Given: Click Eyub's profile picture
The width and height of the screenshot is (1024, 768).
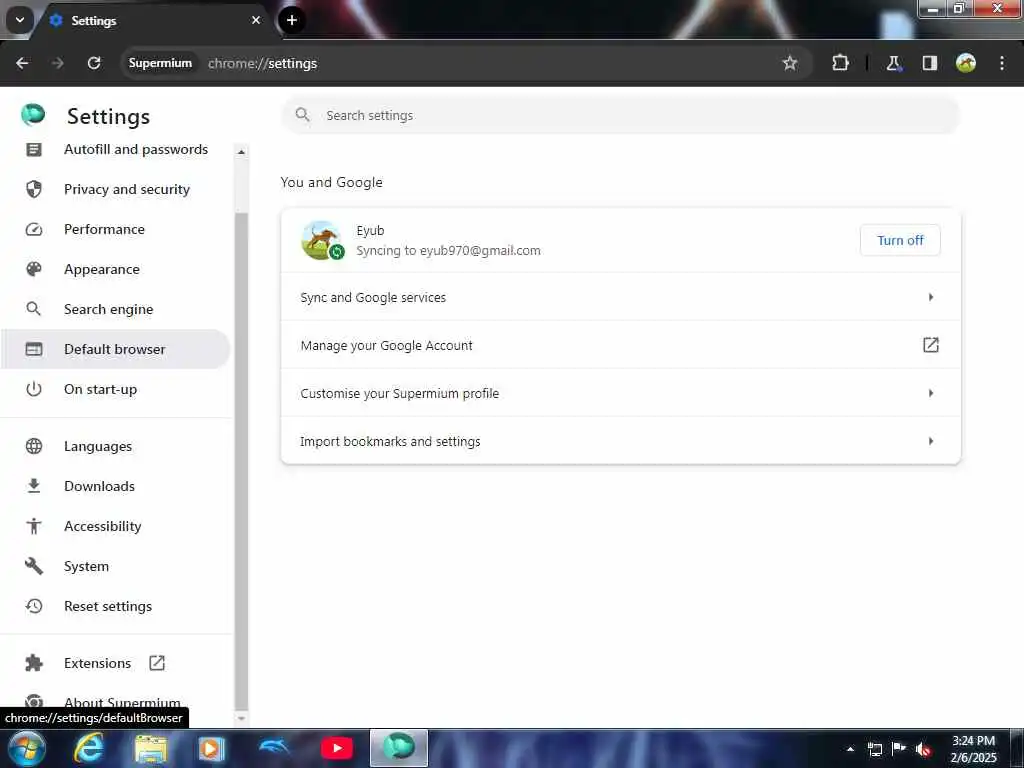Looking at the screenshot, I should pos(321,240).
